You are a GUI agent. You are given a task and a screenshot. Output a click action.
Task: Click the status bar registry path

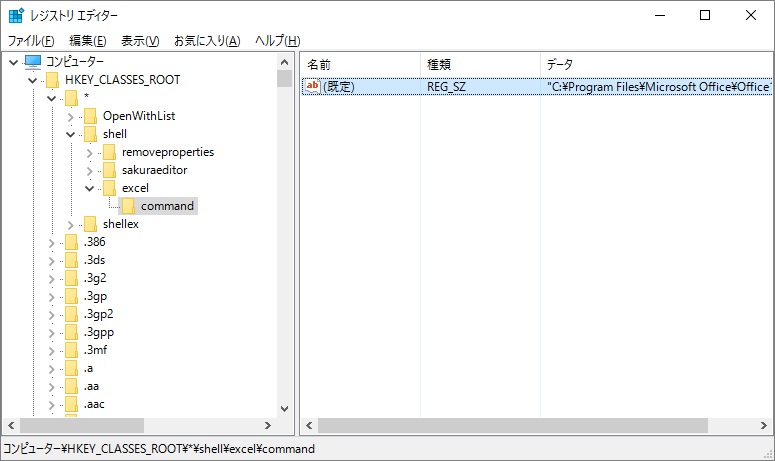tap(159, 449)
